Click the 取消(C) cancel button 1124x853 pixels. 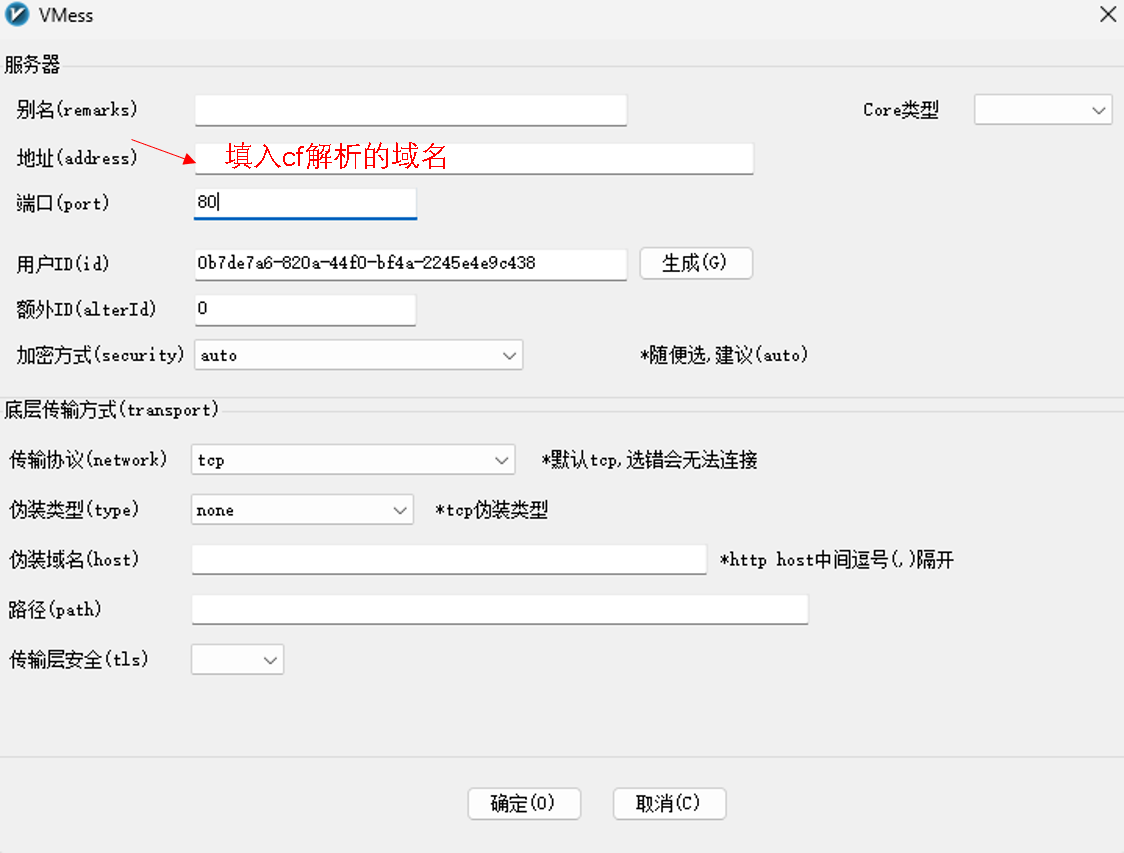click(669, 803)
